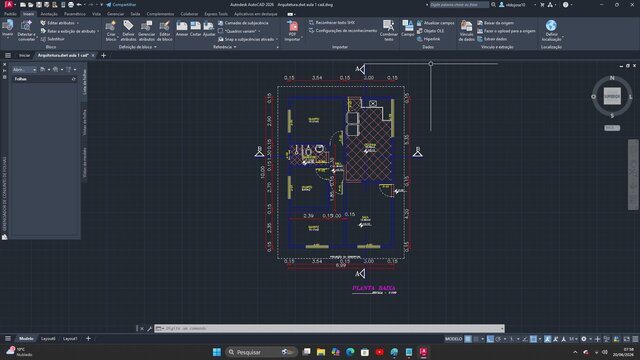
Task: Select the Ajustar reference tool
Action: [209, 29]
